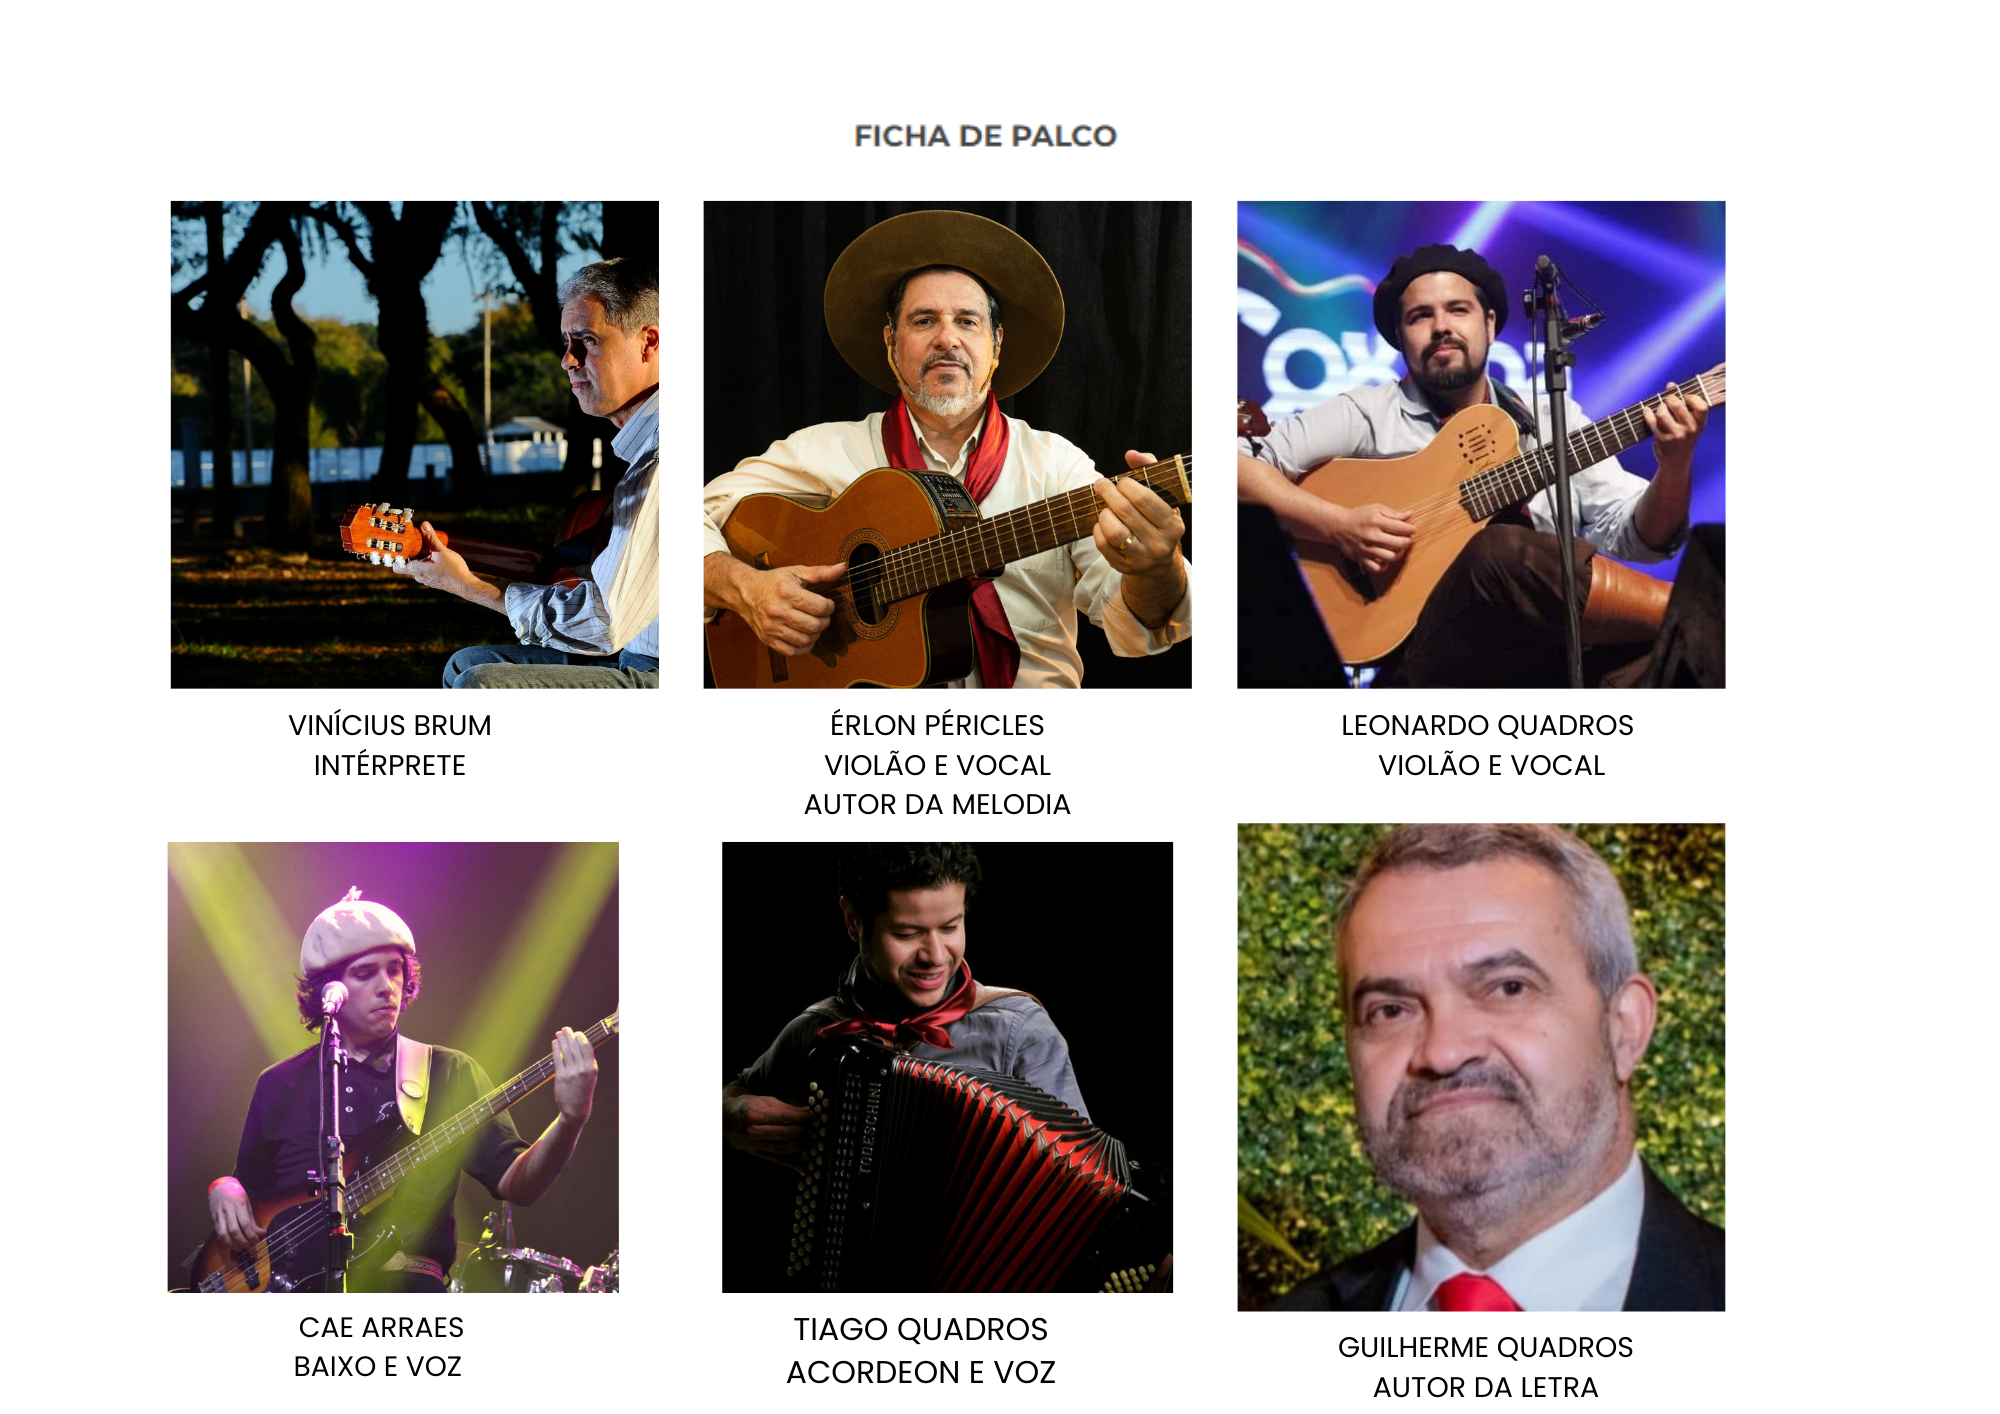Open the Cae Arraes bass photo
2000x1414 pixels.
tap(393, 1067)
